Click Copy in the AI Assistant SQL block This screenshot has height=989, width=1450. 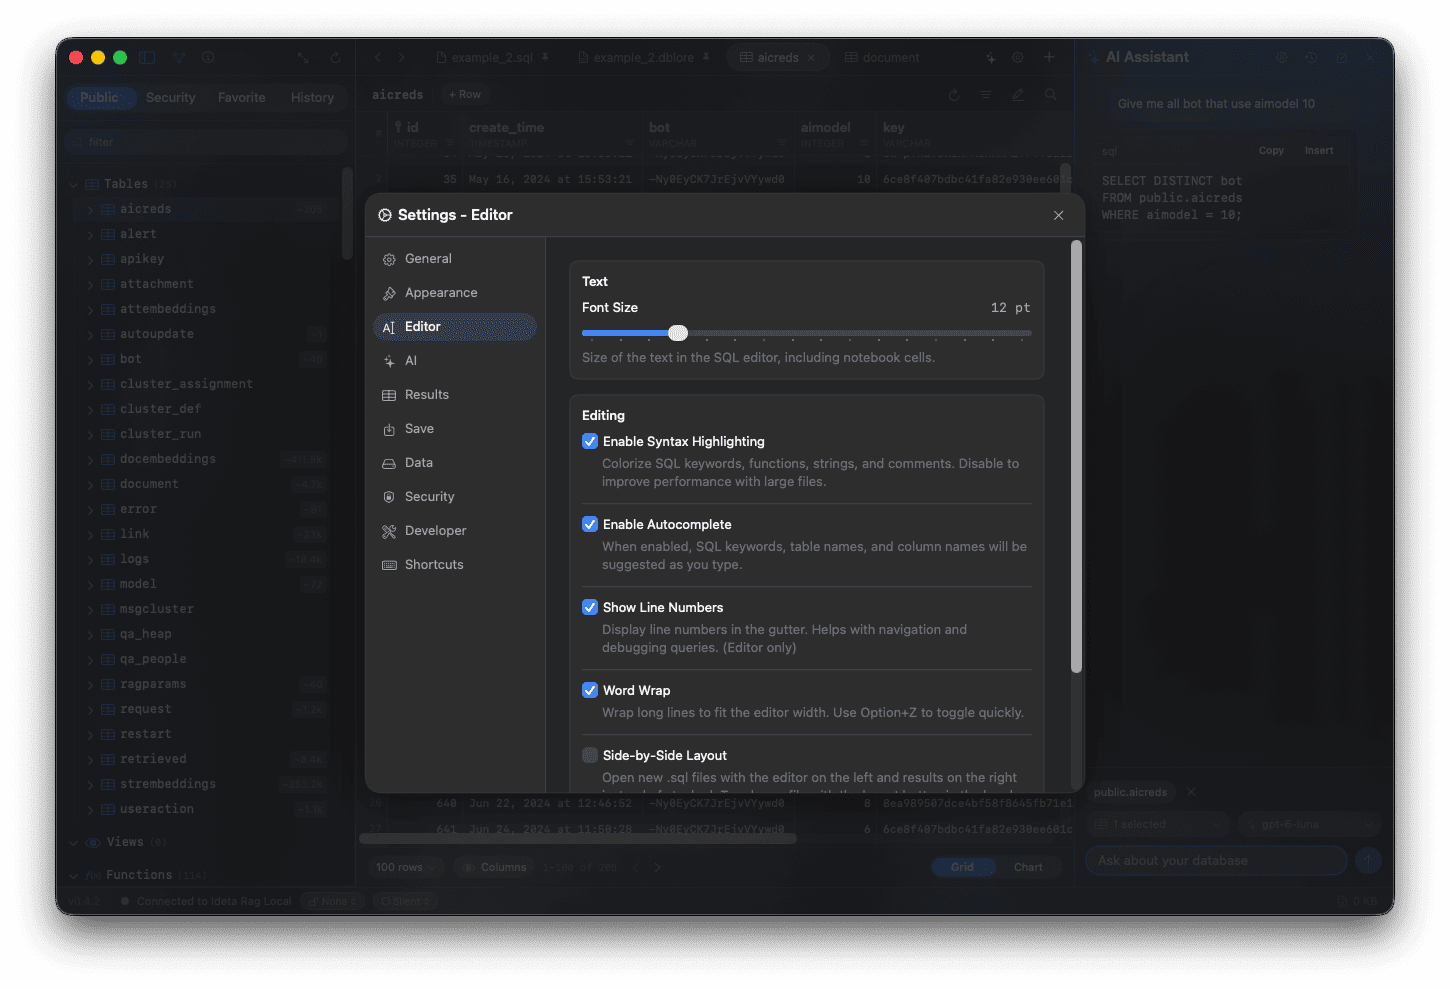(x=1271, y=151)
